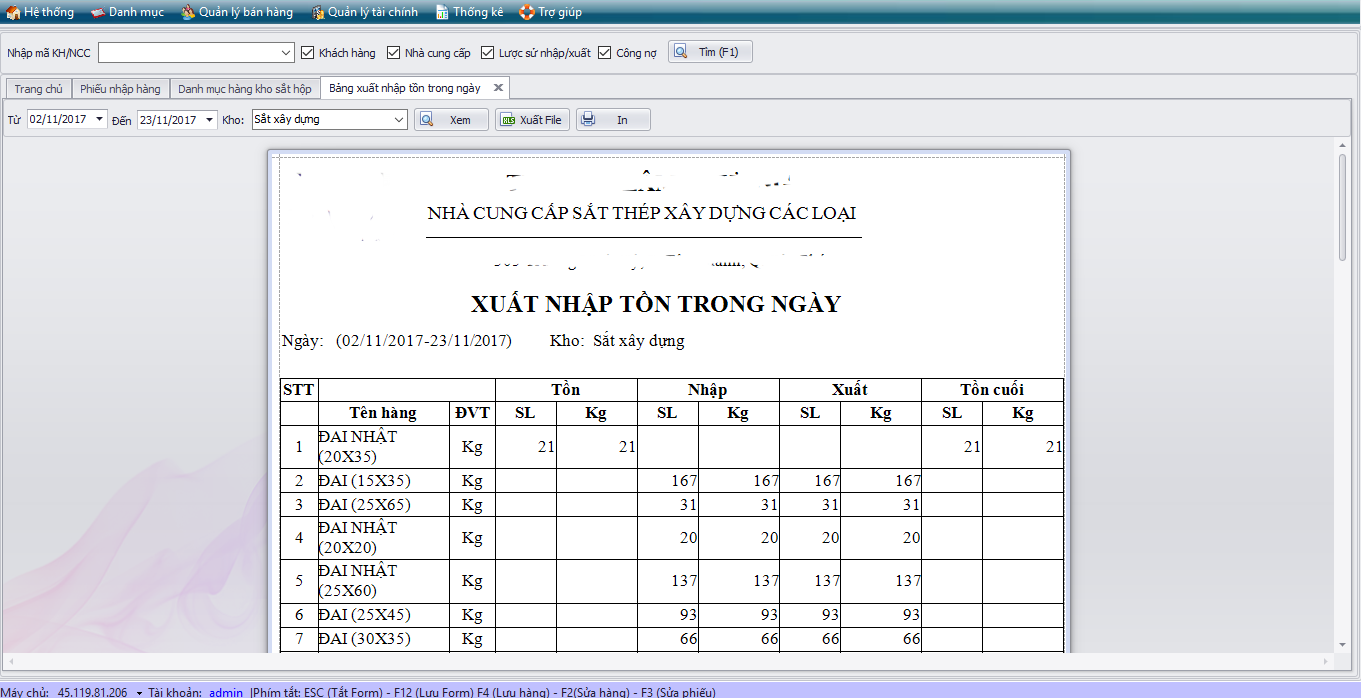Click the heading NHÀ CUNG CẤP SẮT THÉP XÂY DỰNG CÁC LOẠI

641,213
